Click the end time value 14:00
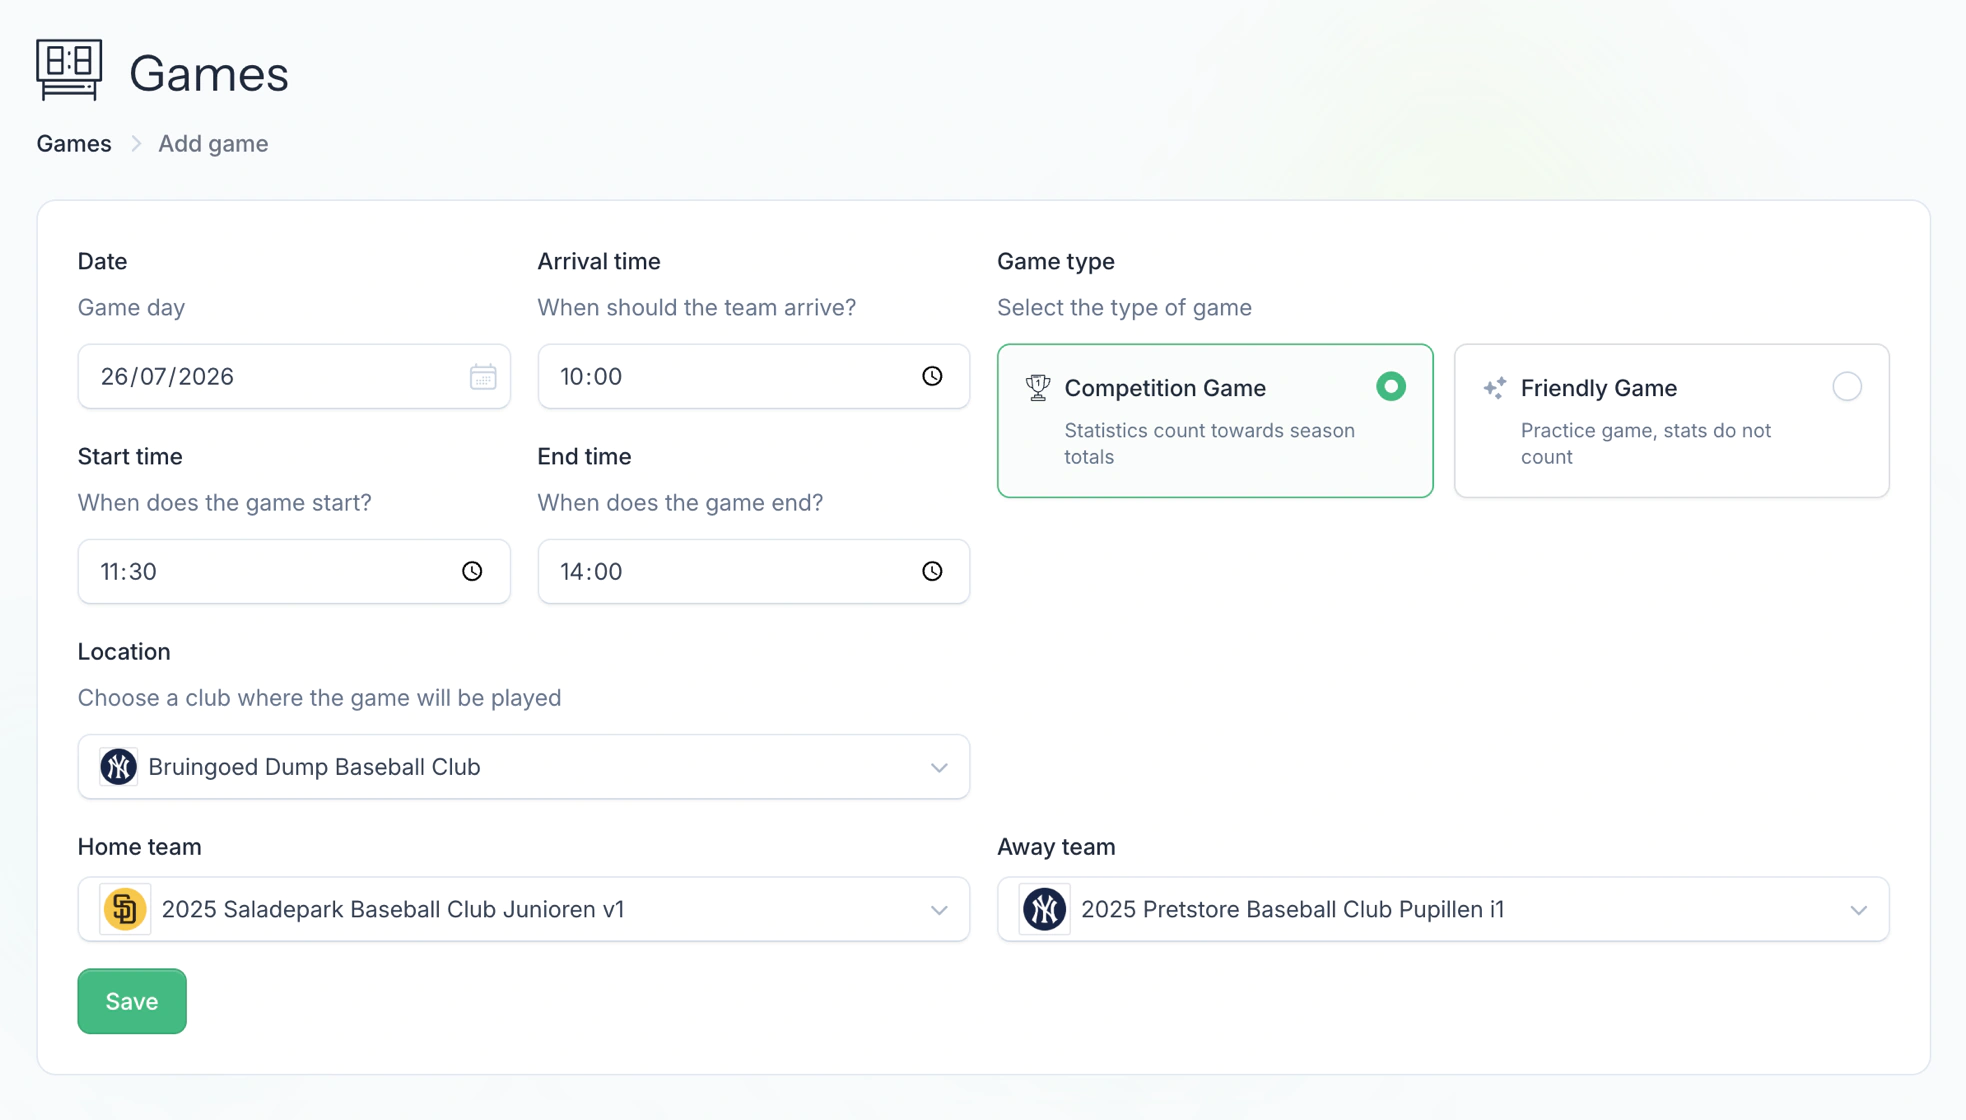The height and width of the screenshot is (1120, 1966). 591,571
